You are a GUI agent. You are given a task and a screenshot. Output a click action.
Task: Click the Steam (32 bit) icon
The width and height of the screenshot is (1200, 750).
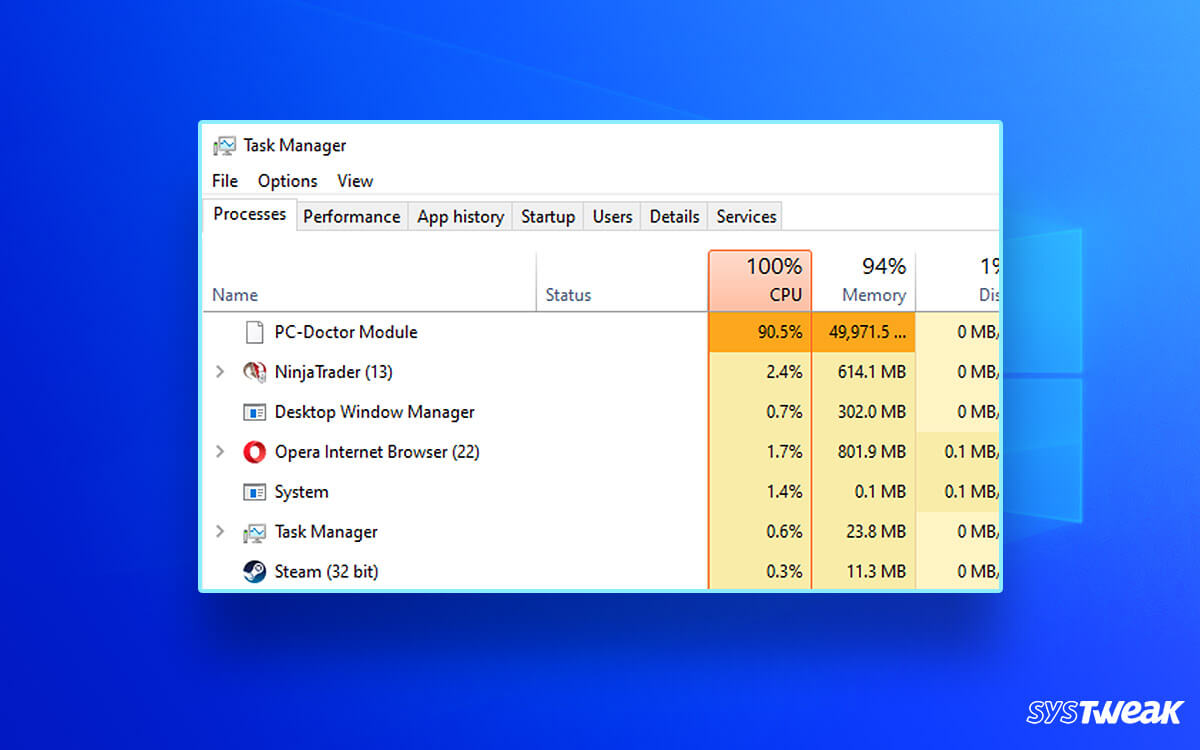(254, 572)
